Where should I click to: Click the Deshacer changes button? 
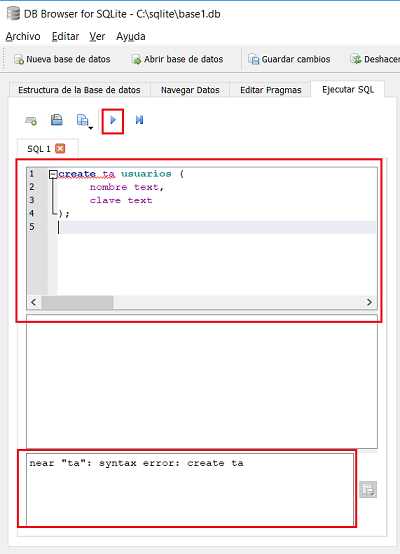tap(375, 59)
